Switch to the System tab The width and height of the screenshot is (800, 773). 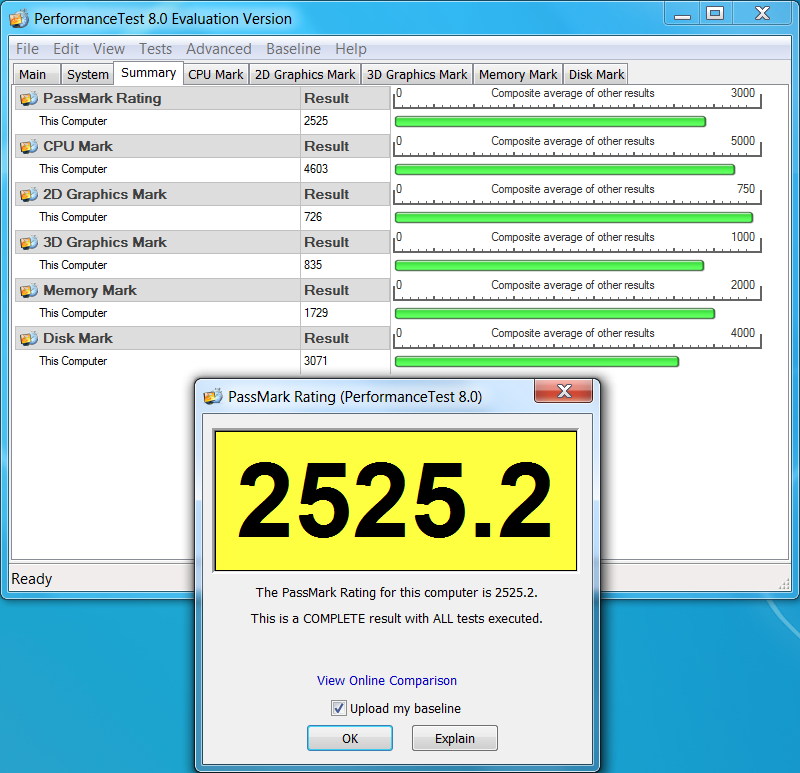(x=87, y=74)
